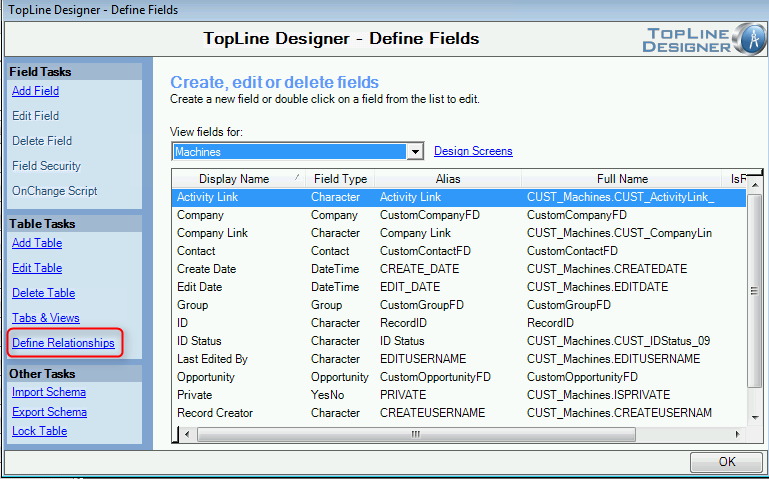Open OnChange Script option

coord(55,191)
